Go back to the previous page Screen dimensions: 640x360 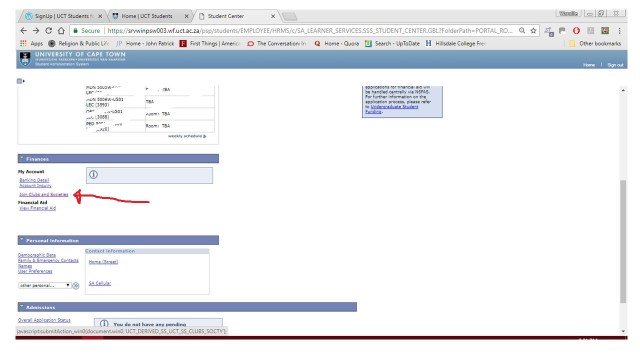pyautogui.click(x=23, y=31)
